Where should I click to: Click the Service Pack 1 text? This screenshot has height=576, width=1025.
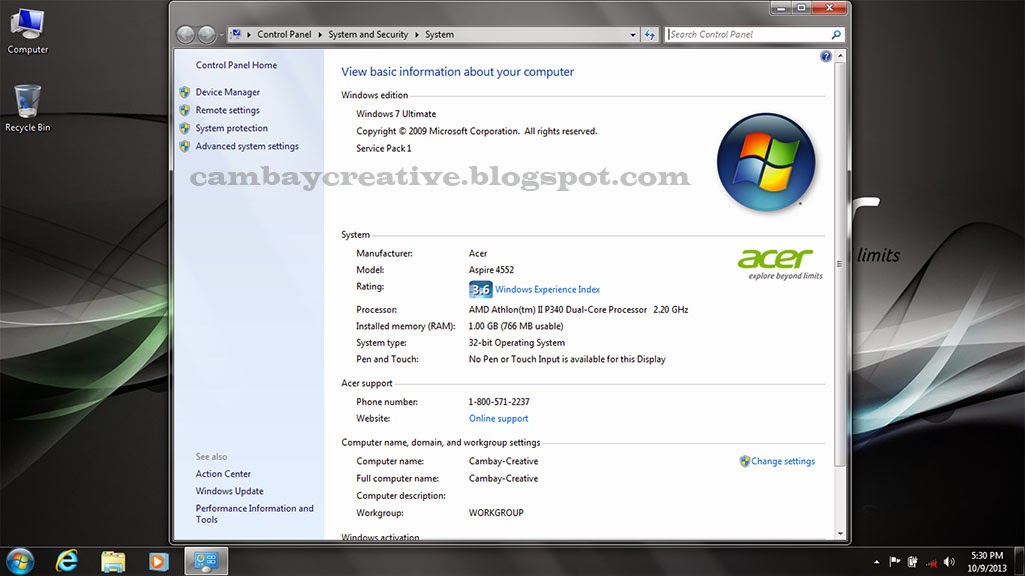pyautogui.click(x=384, y=148)
